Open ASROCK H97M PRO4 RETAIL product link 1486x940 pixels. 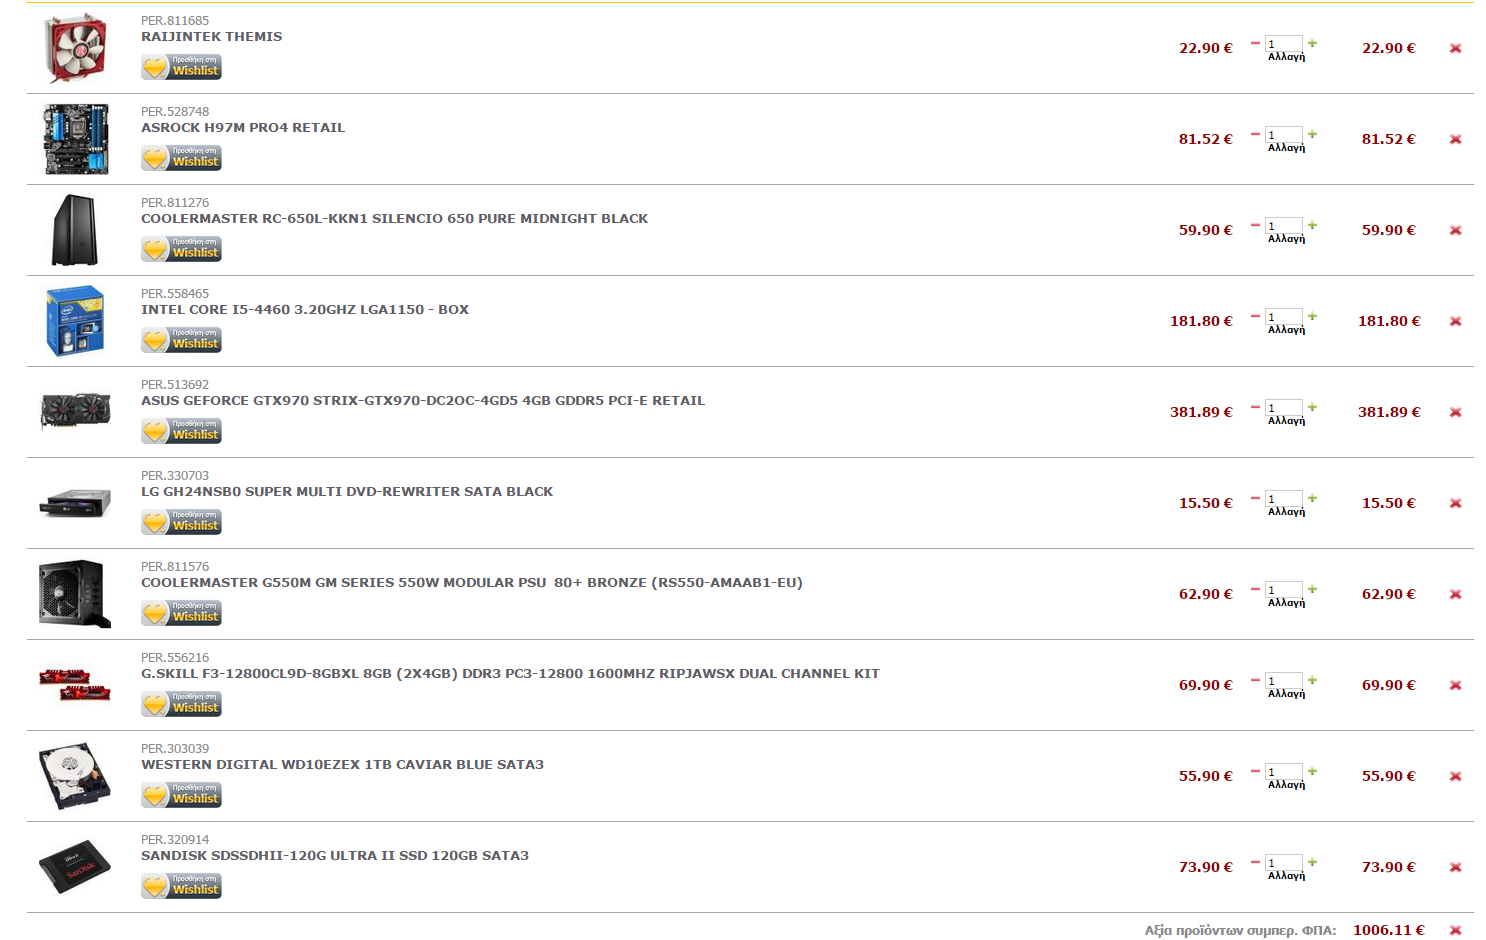click(243, 128)
